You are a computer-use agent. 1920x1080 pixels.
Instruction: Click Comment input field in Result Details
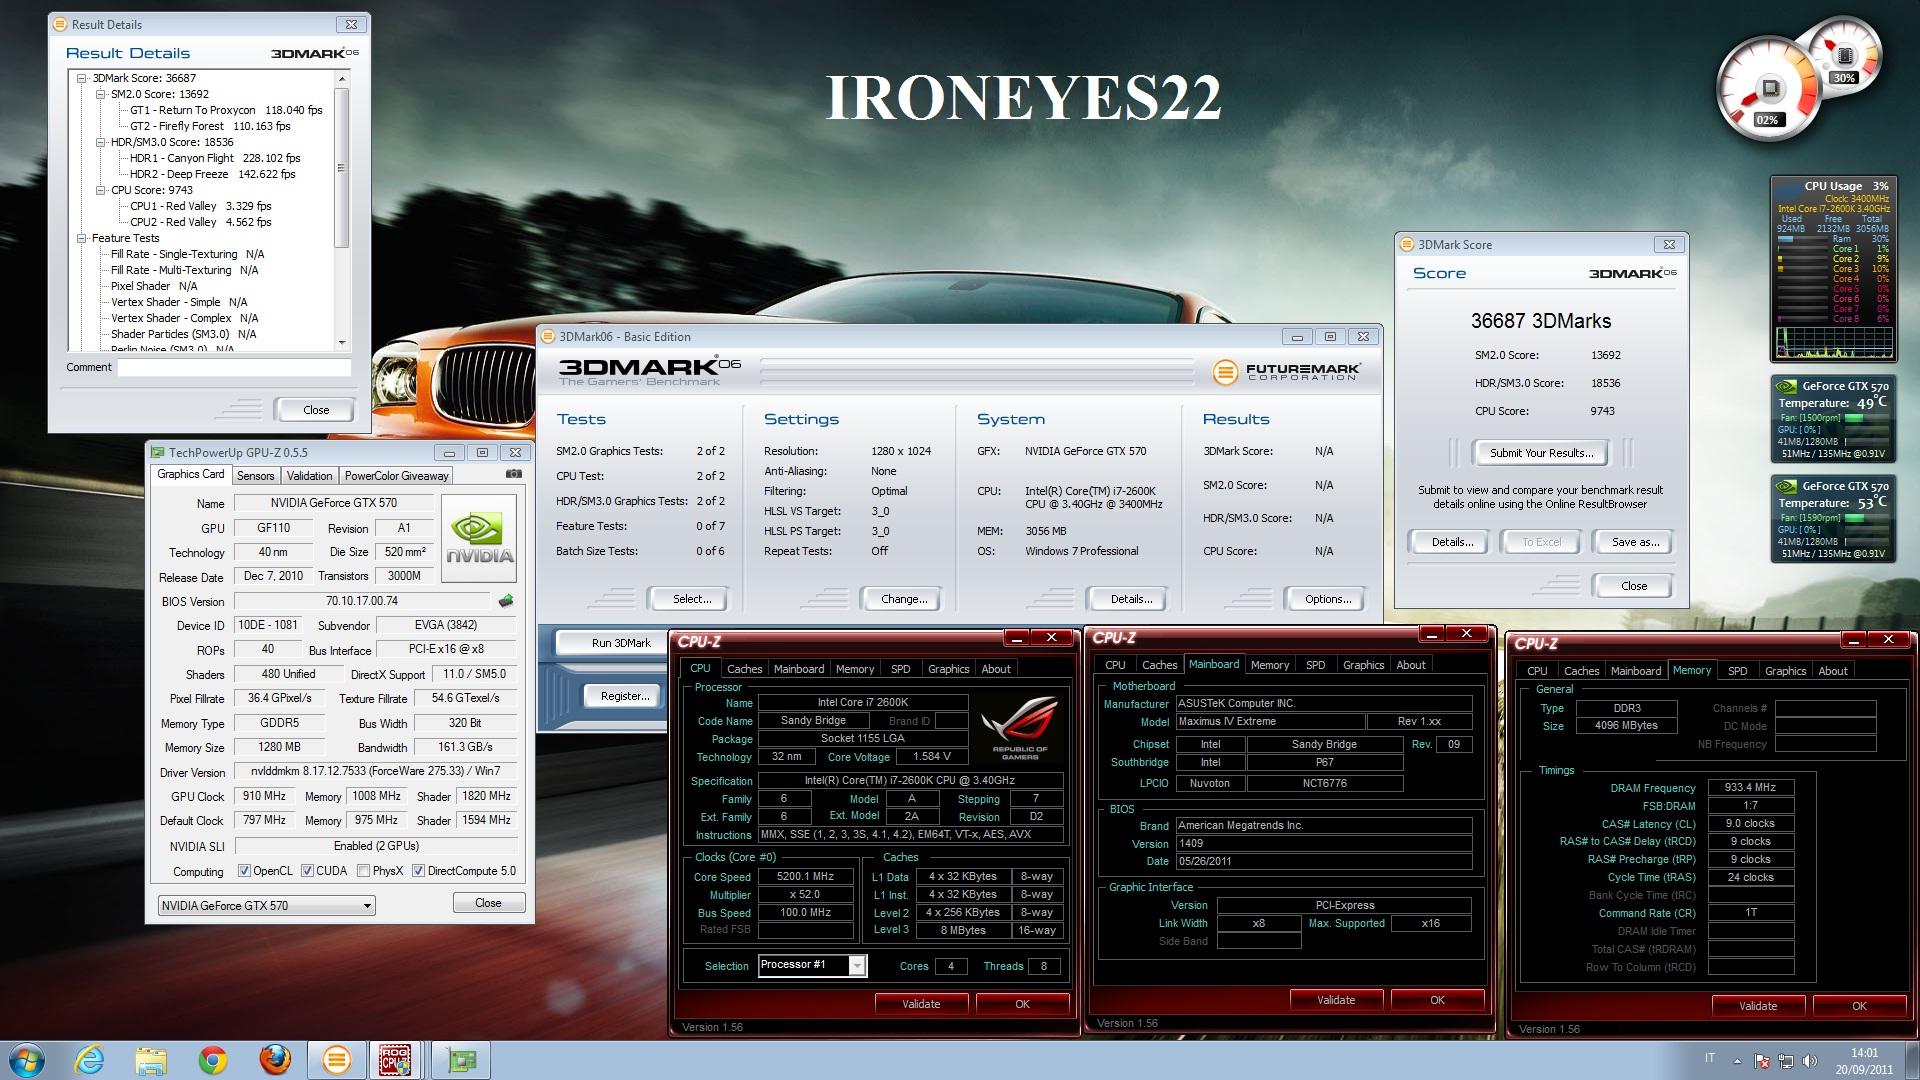point(234,367)
